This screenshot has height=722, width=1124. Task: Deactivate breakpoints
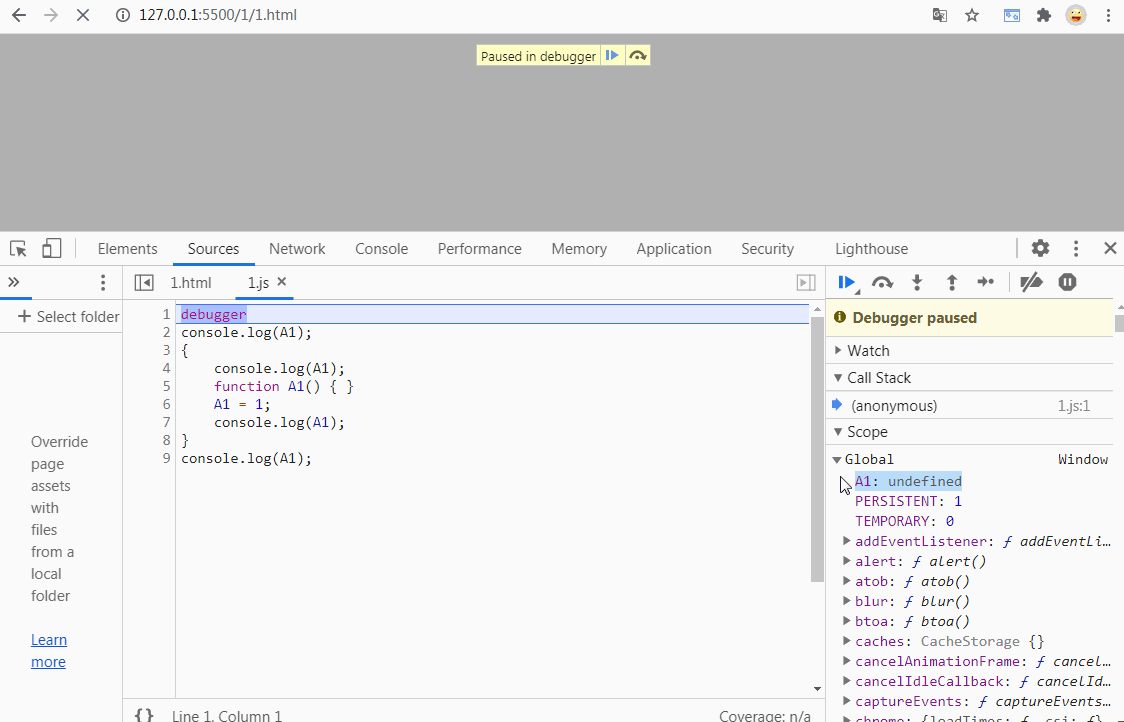(x=1031, y=282)
